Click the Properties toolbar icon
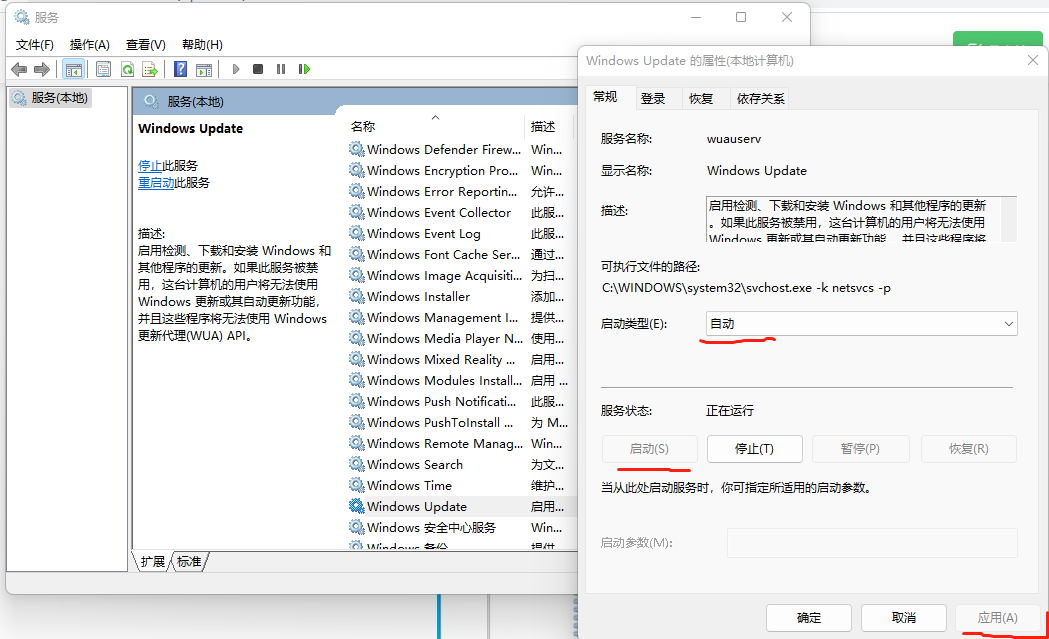 point(103,69)
